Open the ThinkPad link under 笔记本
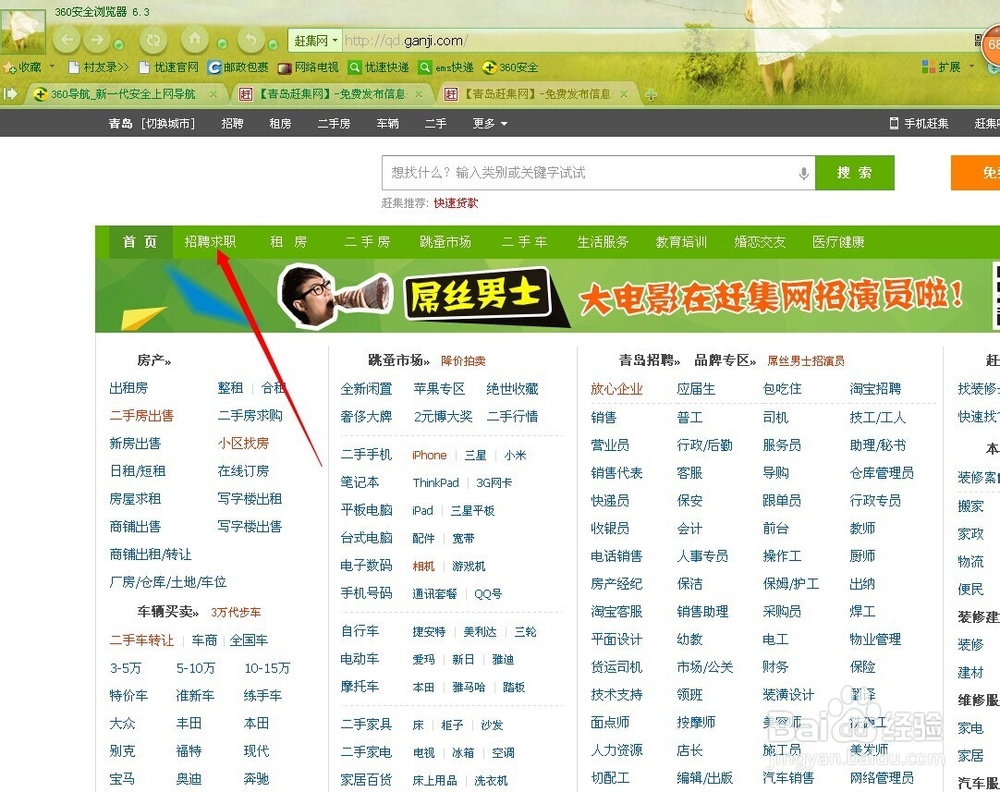Viewport: 1000px width, 792px height. [436, 483]
